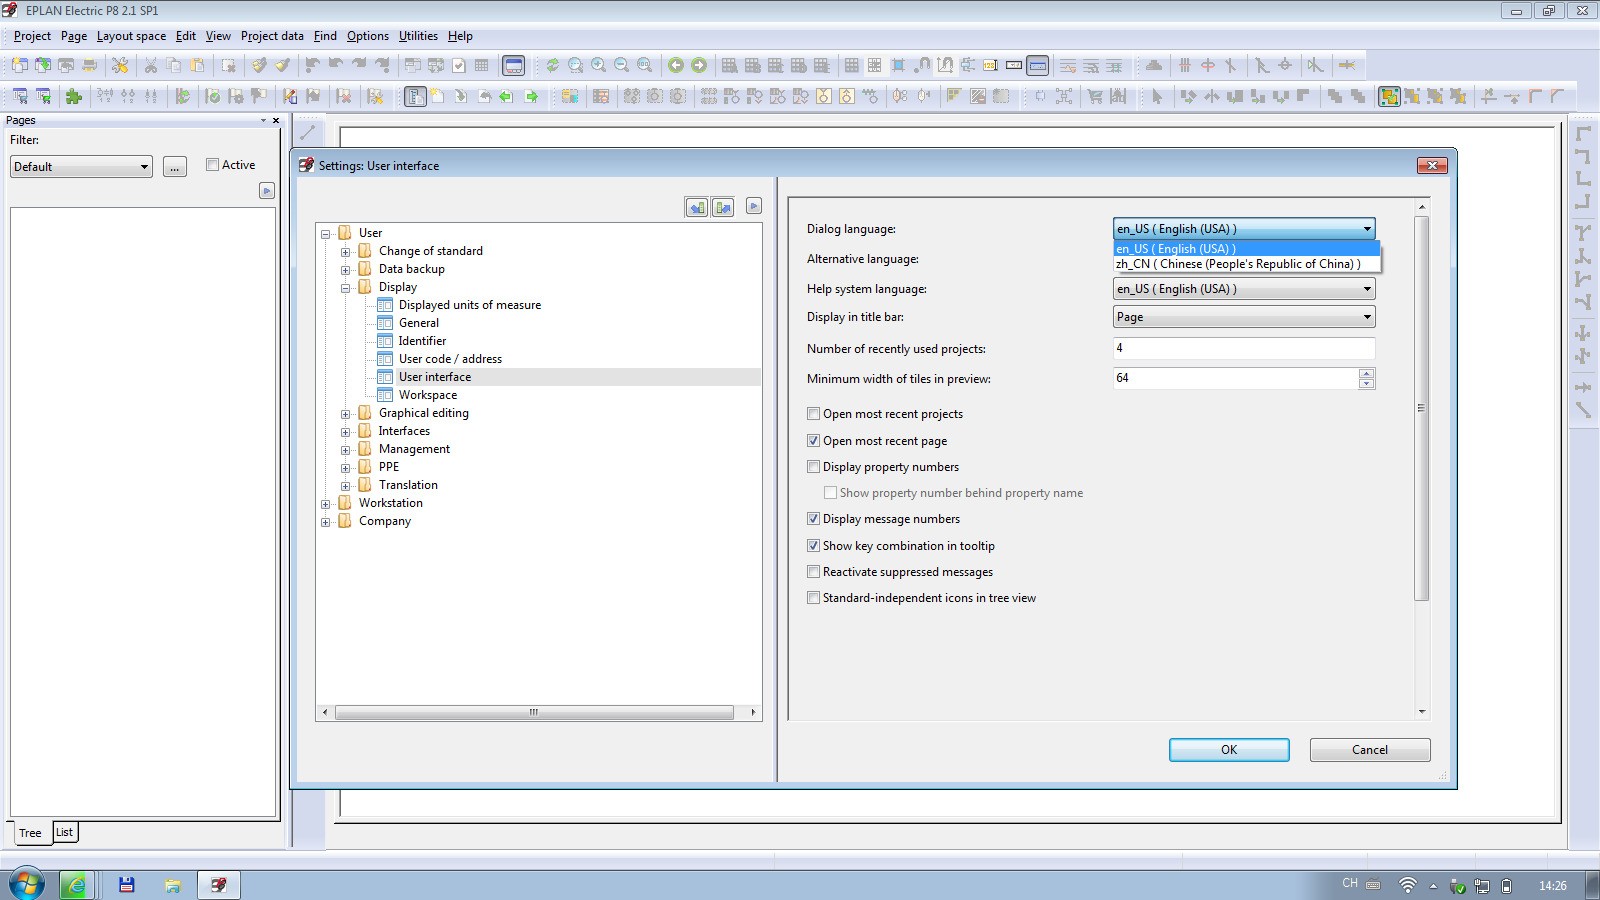Screen dimensions: 1600x900
Task: Click the red X delete flag icon
Action: coord(344,97)
